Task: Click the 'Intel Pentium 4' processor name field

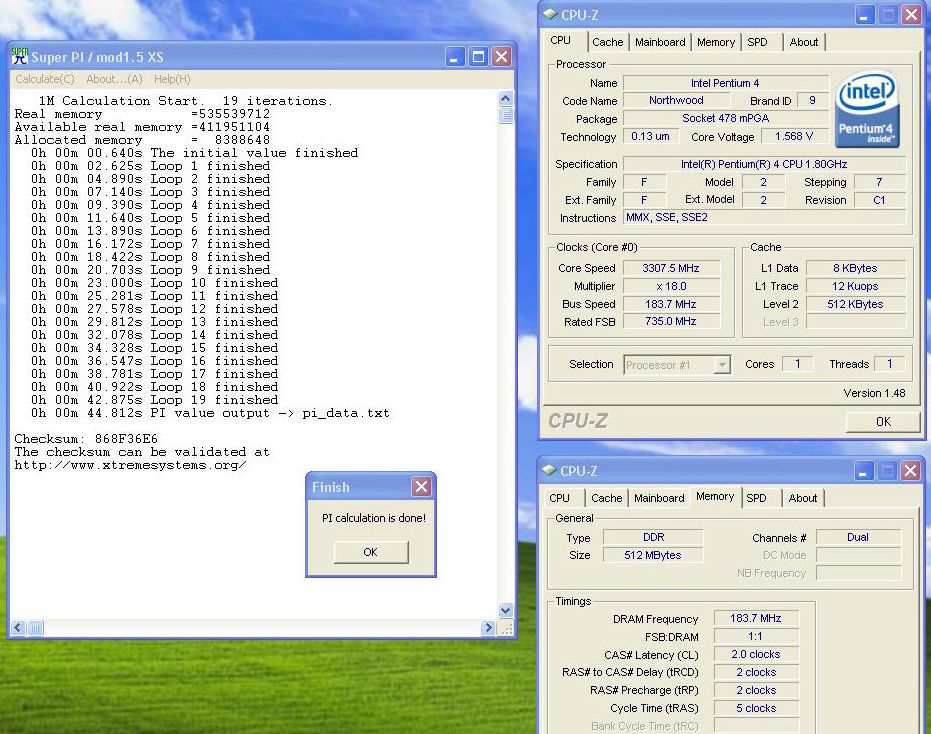Action: (725, 83)
